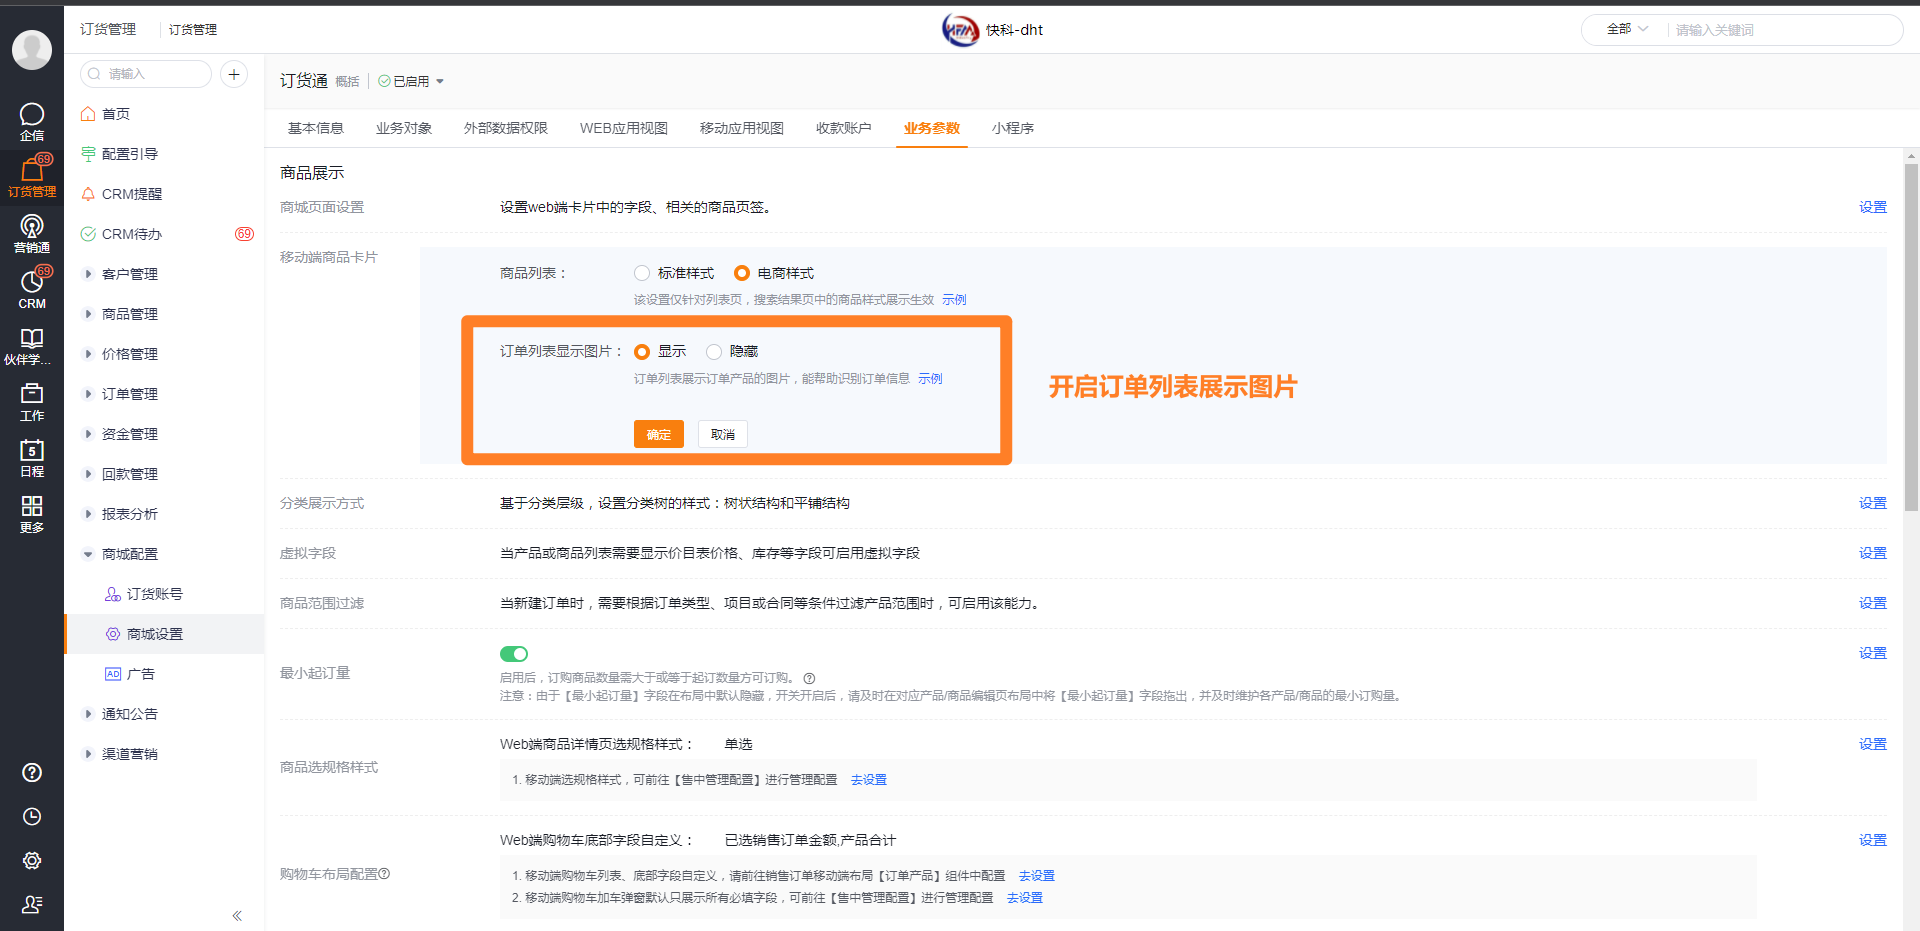Image resolution: width=1920 pixels, height=931 pixels.
Task: Click into the 请输入关键词 search field
Action: pos(1785,30)
